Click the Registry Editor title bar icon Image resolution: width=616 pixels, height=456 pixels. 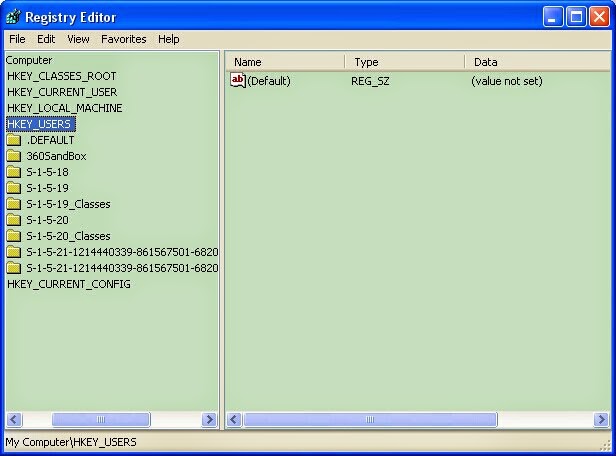click(x=13, y=17)
